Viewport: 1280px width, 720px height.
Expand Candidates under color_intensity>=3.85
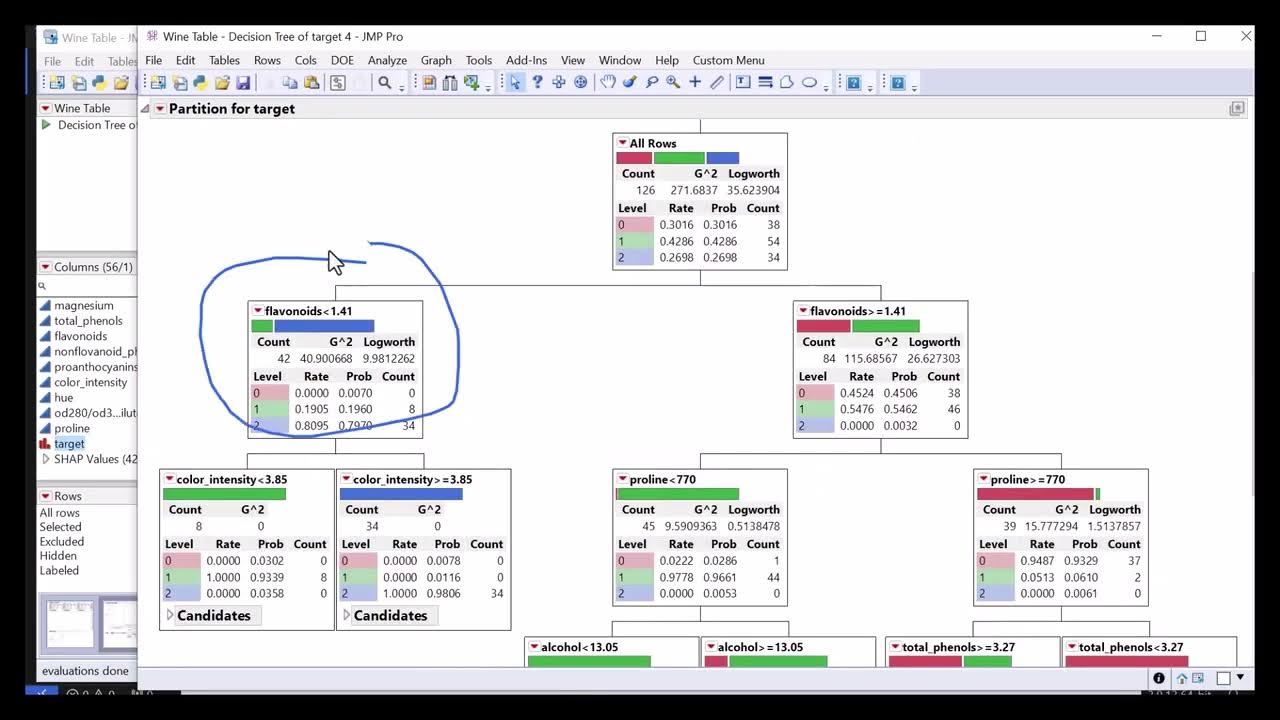[347, 615]
